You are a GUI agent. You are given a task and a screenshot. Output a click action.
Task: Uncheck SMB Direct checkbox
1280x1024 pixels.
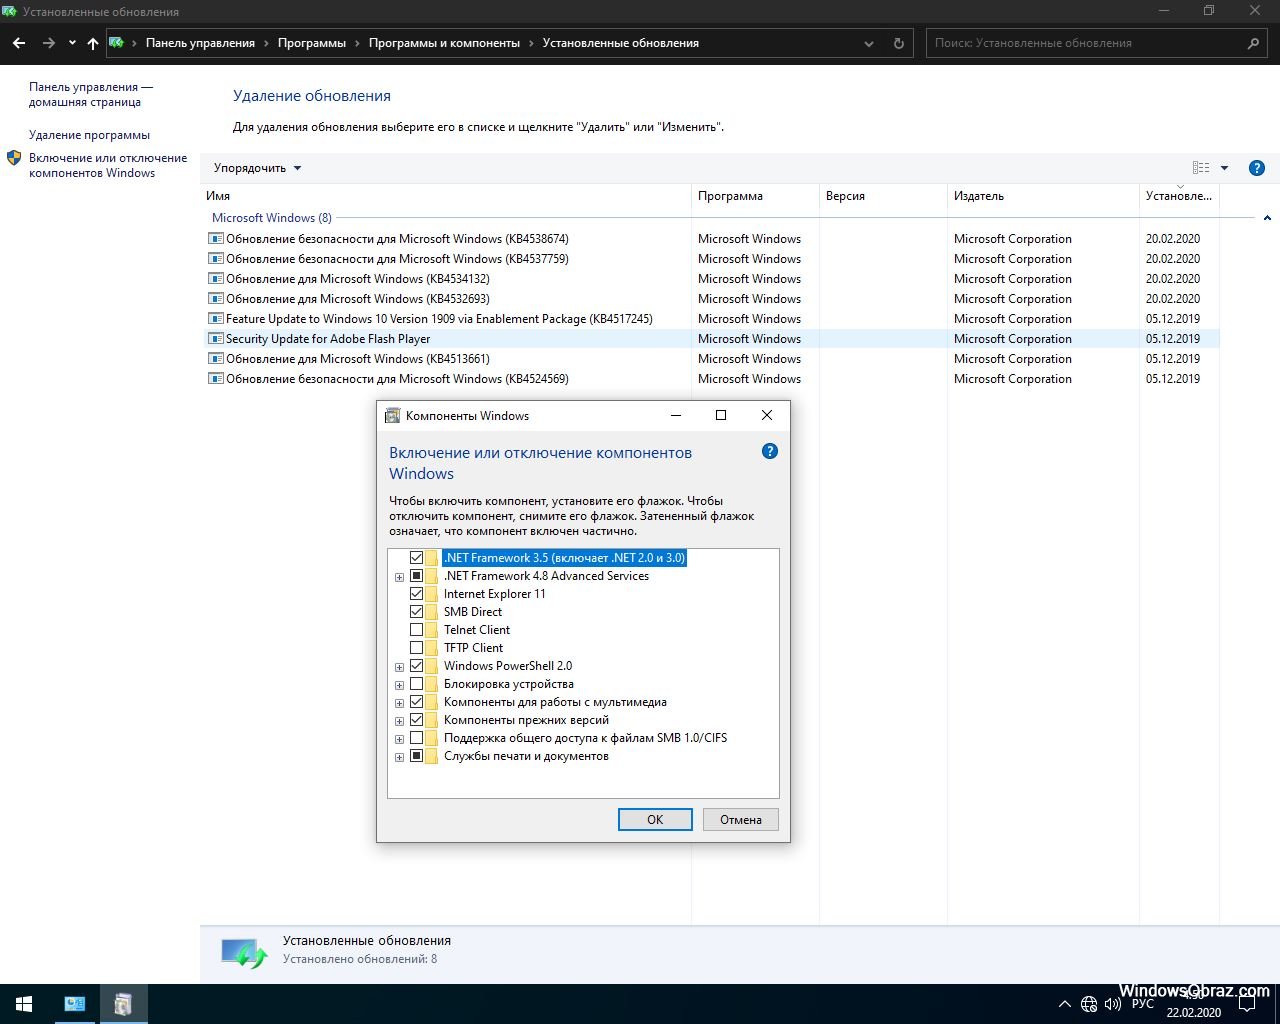417,612
